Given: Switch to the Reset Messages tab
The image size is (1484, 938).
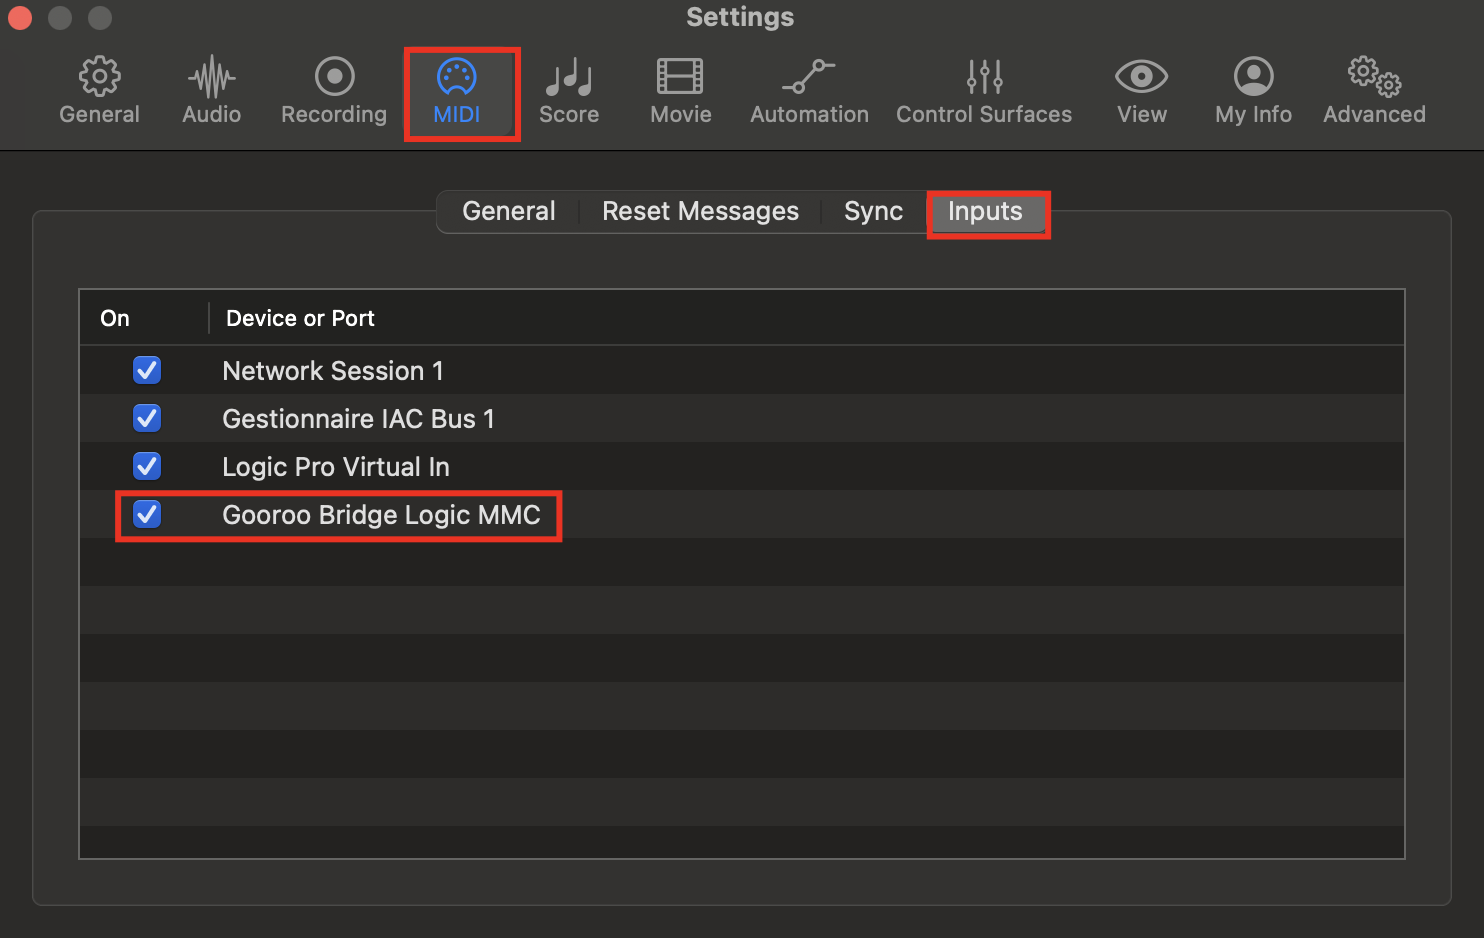Looking at the screenshot, I should tap(700, 211).
